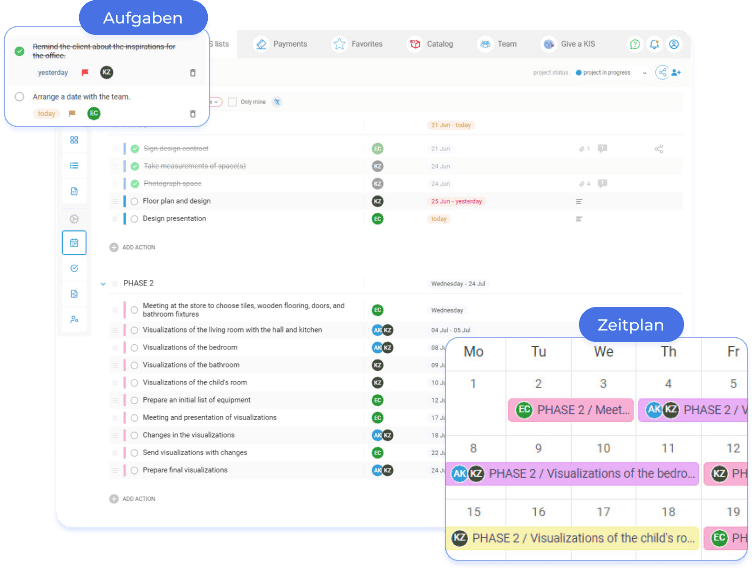Click the PHASE 2 section title
The height and width of the screenshot is (569, 752).
138,284
